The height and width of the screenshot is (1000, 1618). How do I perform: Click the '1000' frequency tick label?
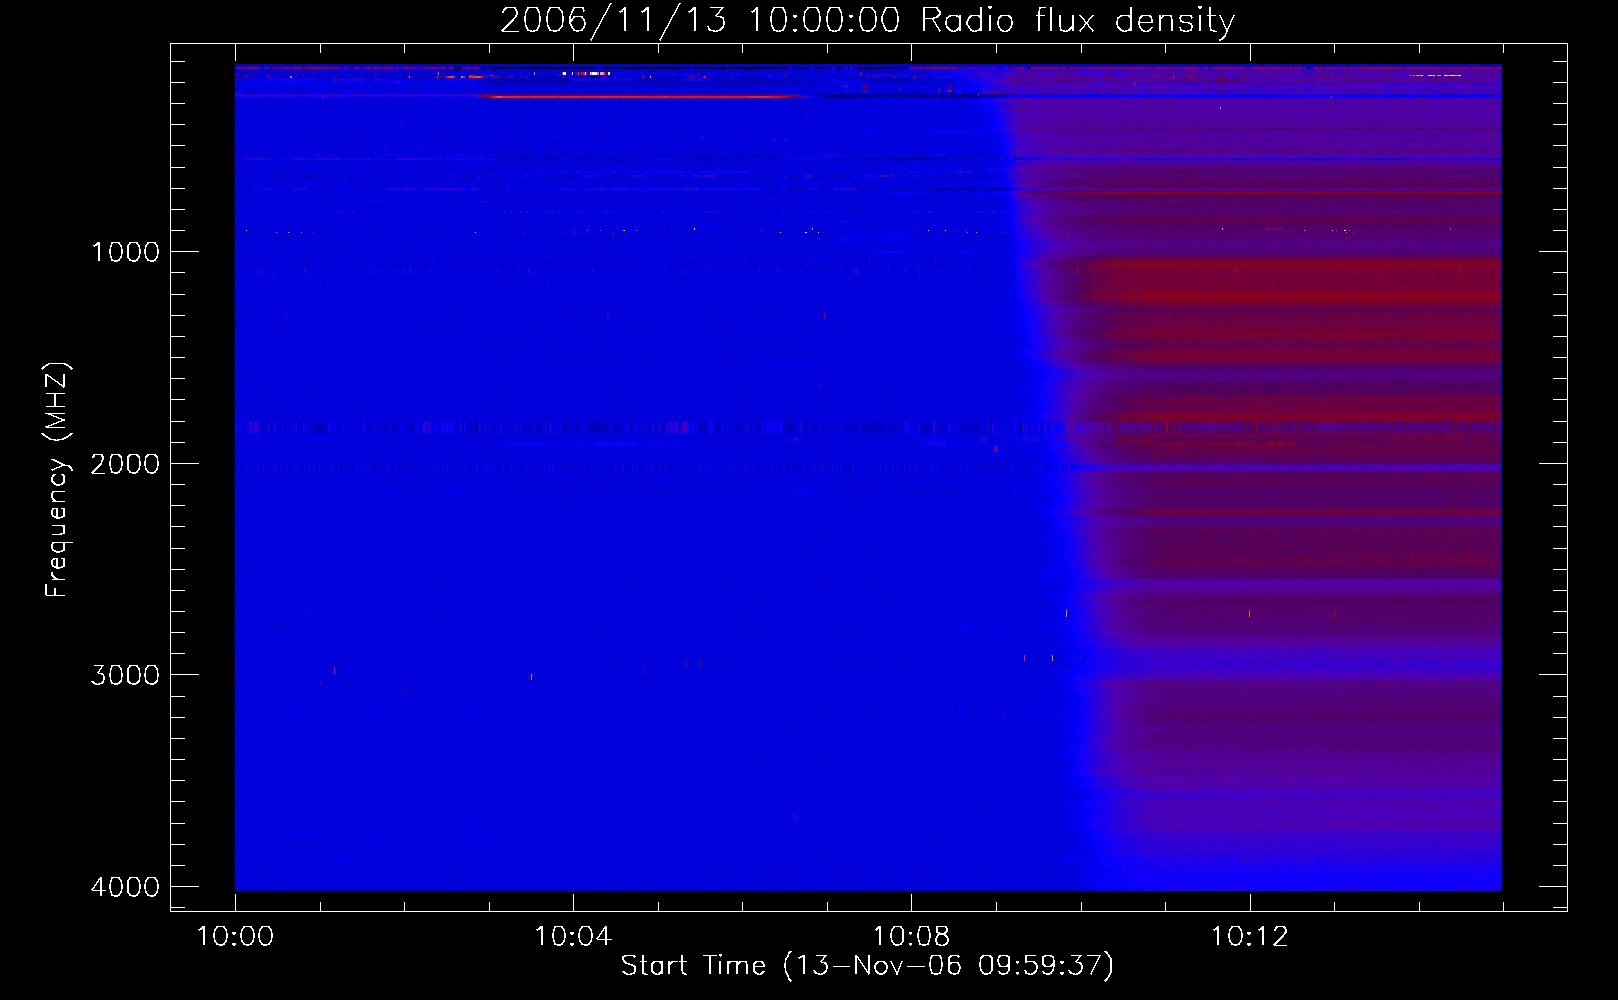coord(125,252)
